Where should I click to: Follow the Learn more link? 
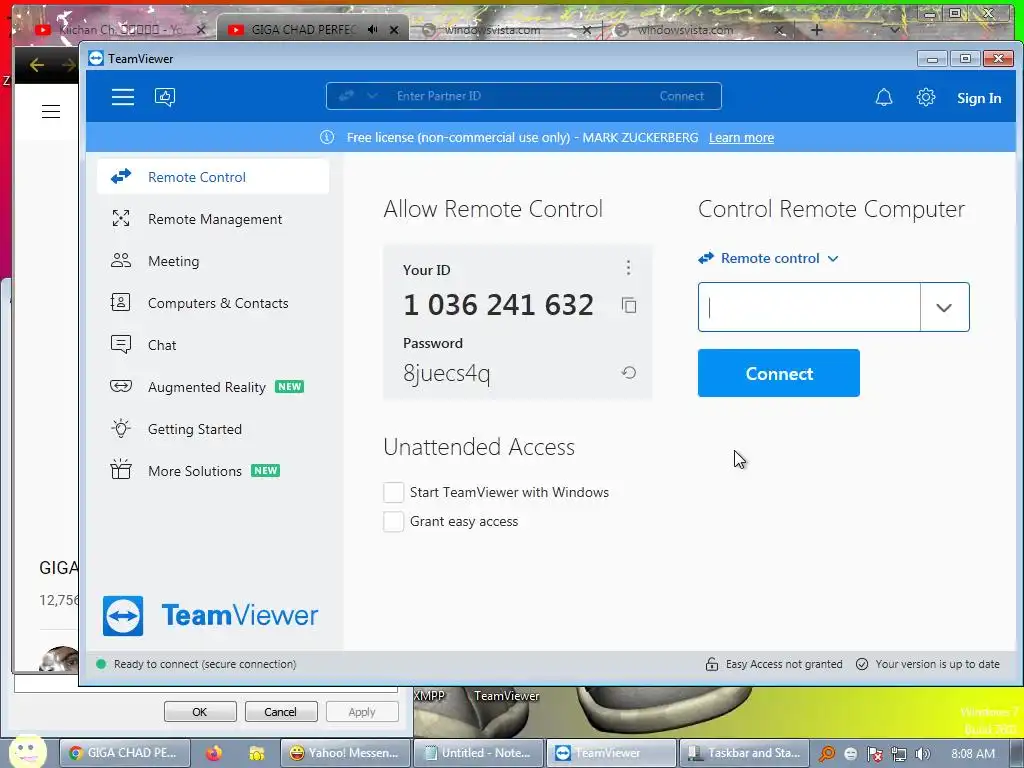741,138
